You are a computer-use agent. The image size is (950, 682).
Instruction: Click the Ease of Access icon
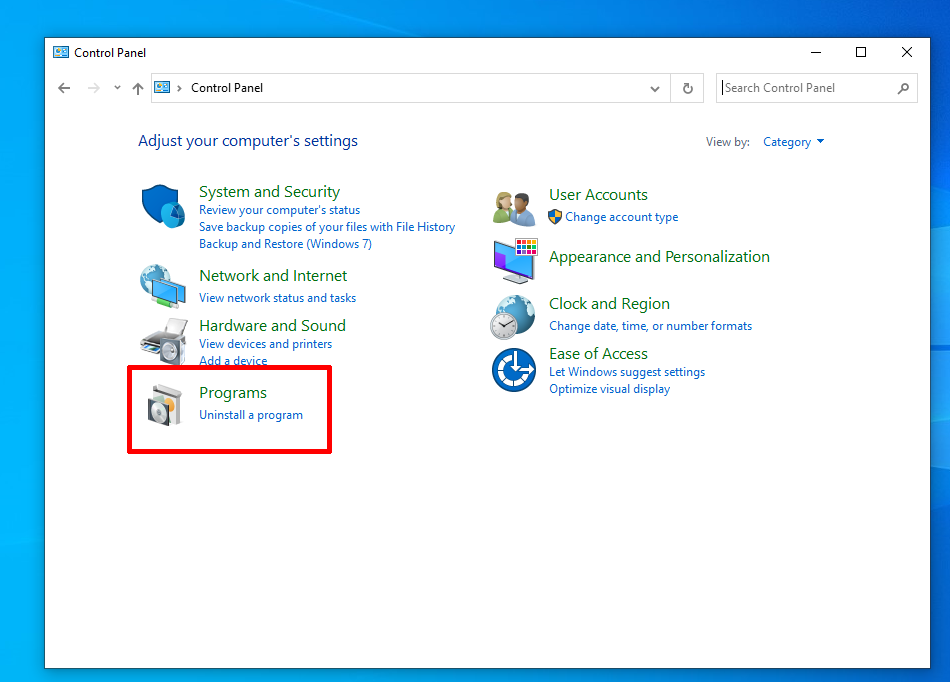click(514, 369)
